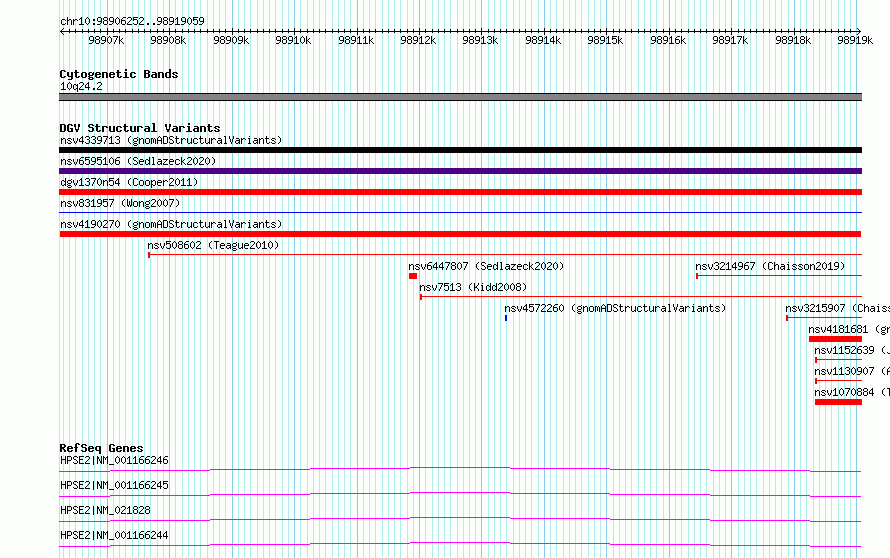Viewport: 890px width, 558px height.
Task: Open variant label nsv3214967 (Chaisson2019)
Action: click(770, 266)
